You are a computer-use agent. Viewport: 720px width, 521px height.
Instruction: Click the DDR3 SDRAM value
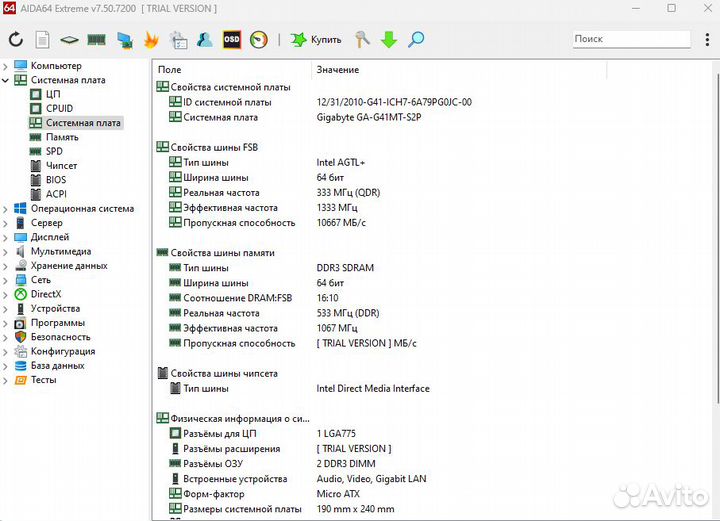345,268
